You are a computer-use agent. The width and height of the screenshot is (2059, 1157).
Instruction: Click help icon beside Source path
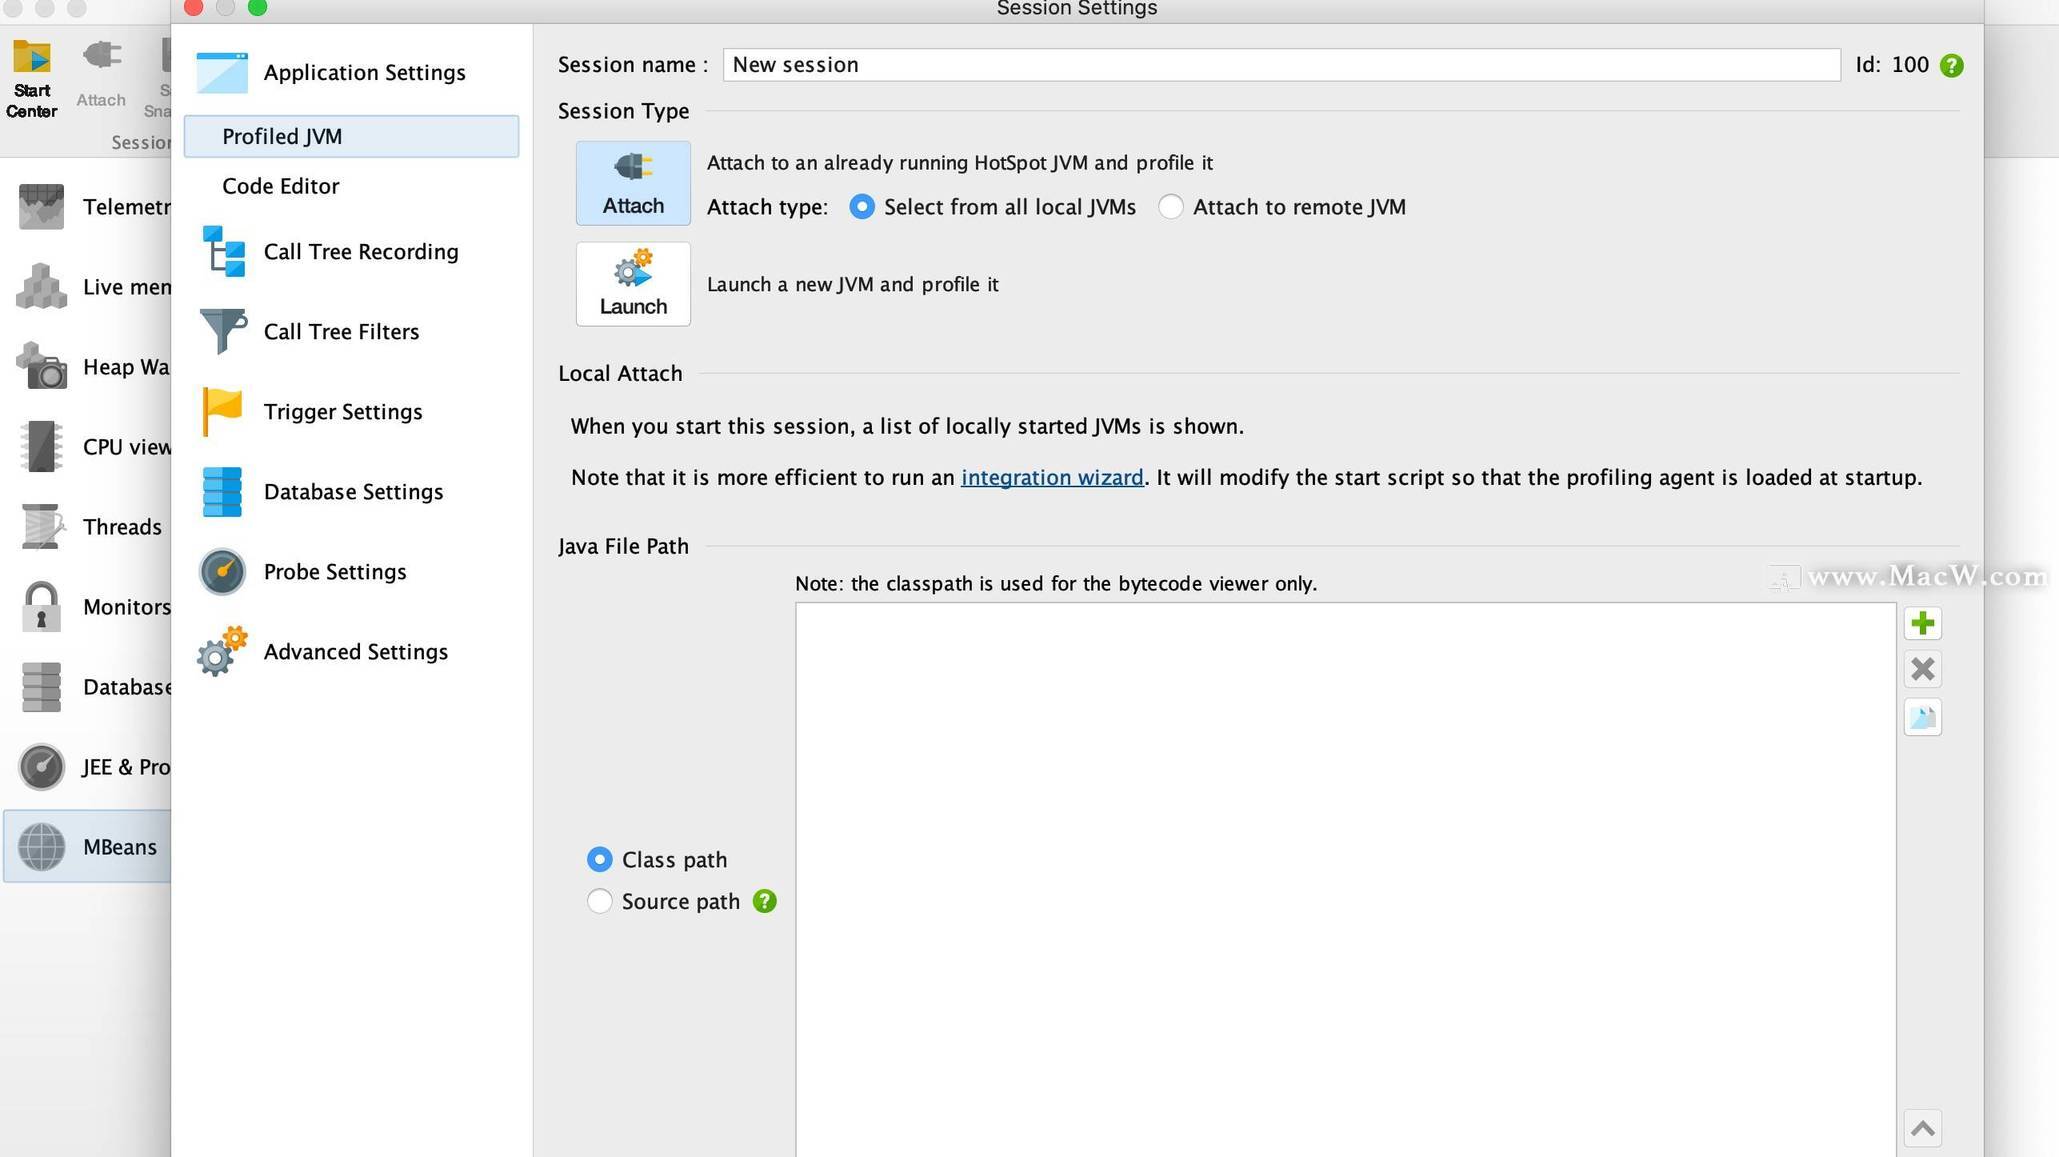(x=764, y=902)
